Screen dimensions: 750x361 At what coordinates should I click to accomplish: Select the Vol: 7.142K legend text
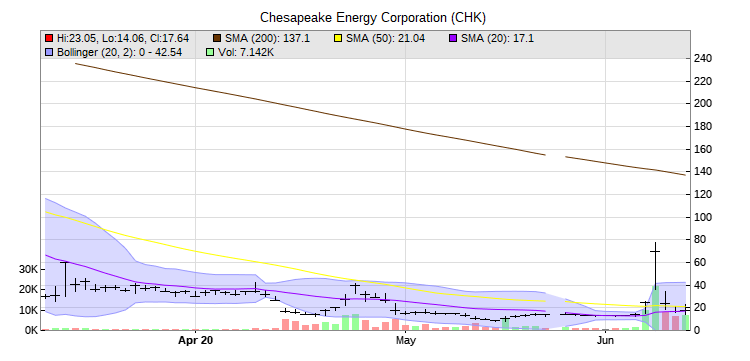246,52
